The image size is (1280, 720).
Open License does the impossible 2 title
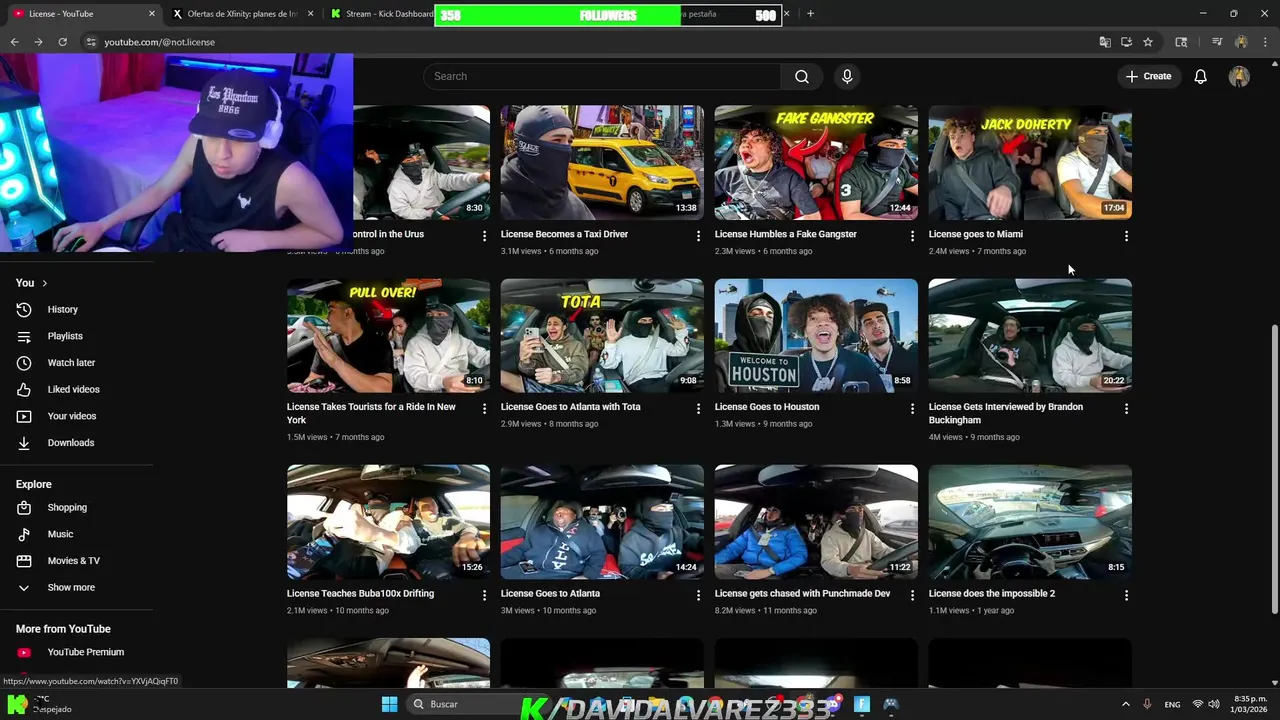(x=992, y=593)
